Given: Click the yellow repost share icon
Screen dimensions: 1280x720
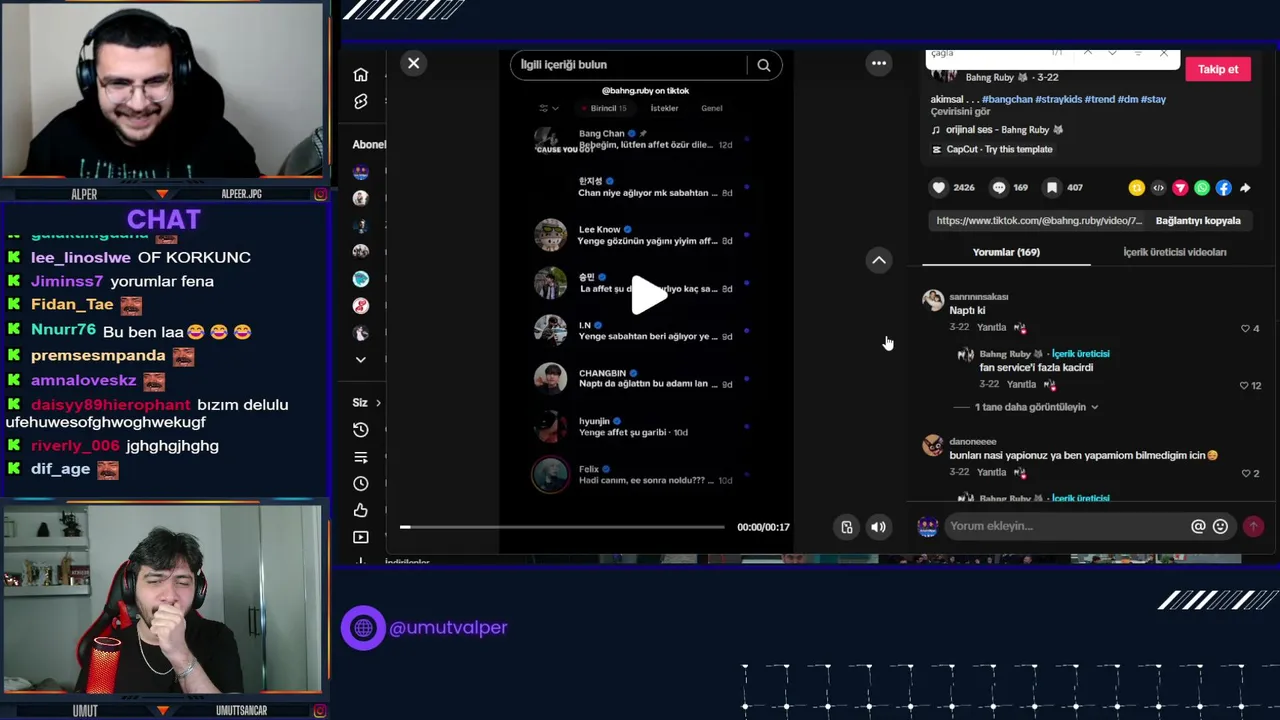Looking at the screenshot, I should (1137, 188).
